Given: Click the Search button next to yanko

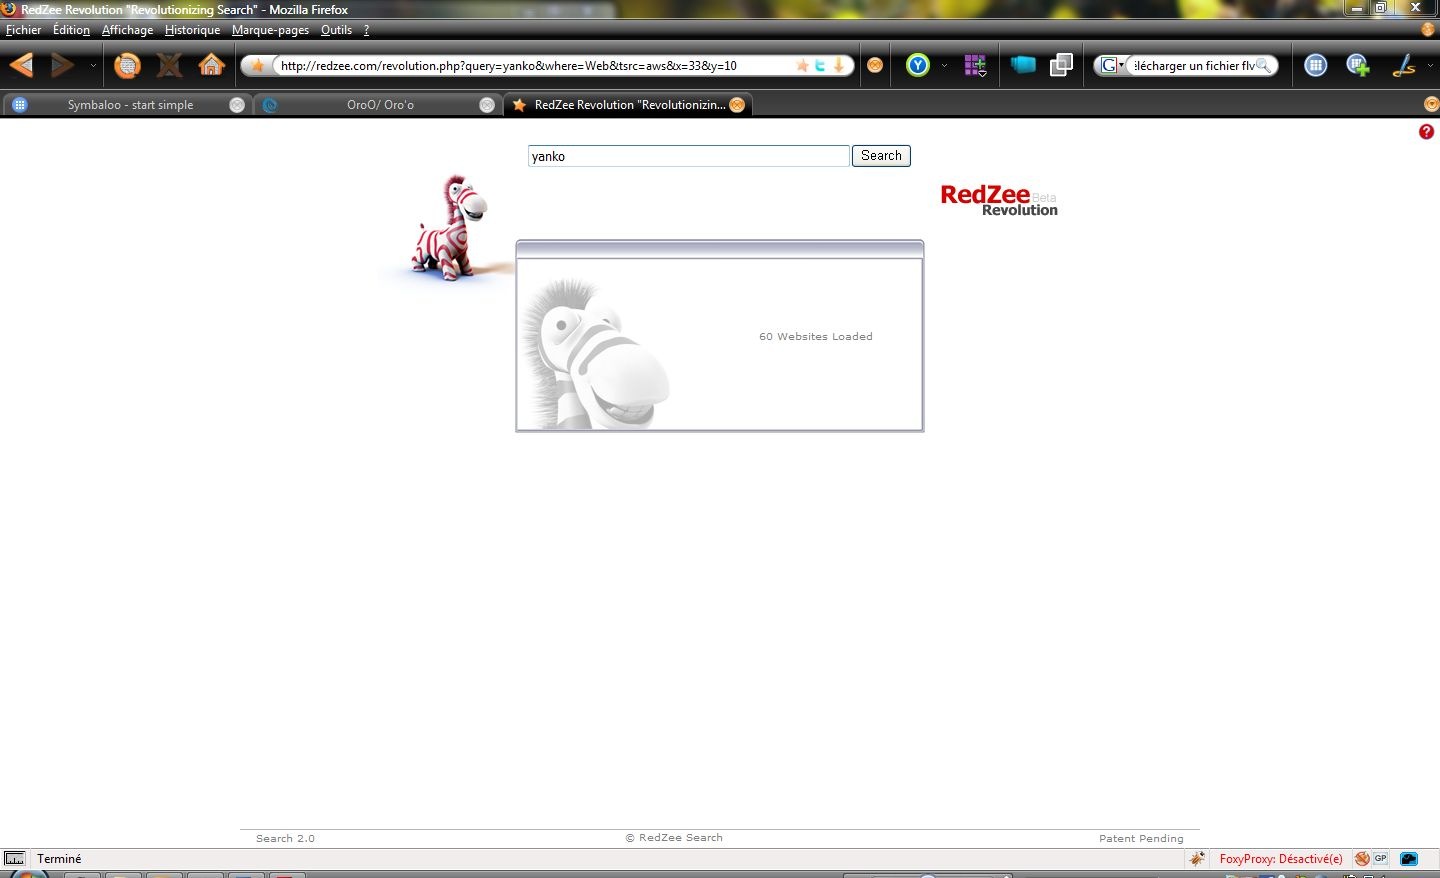Looking at the screenshot, I should click(881, 156).
